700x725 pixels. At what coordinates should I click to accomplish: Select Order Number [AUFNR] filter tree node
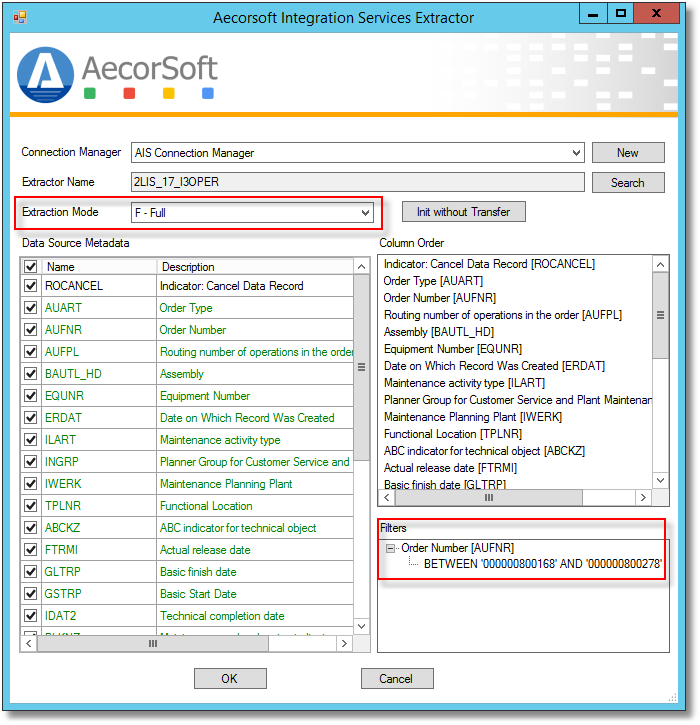coord(457,548)
